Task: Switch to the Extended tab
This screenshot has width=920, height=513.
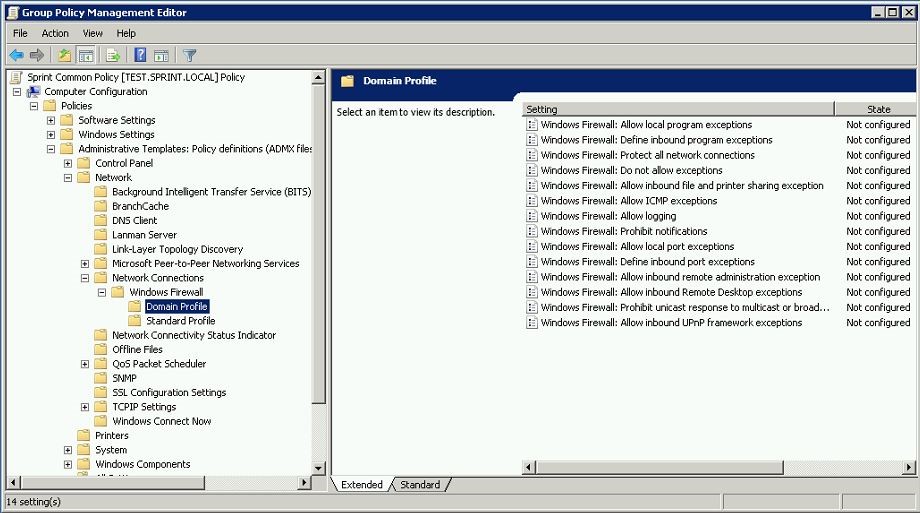Action: click(x=361, y=484)
